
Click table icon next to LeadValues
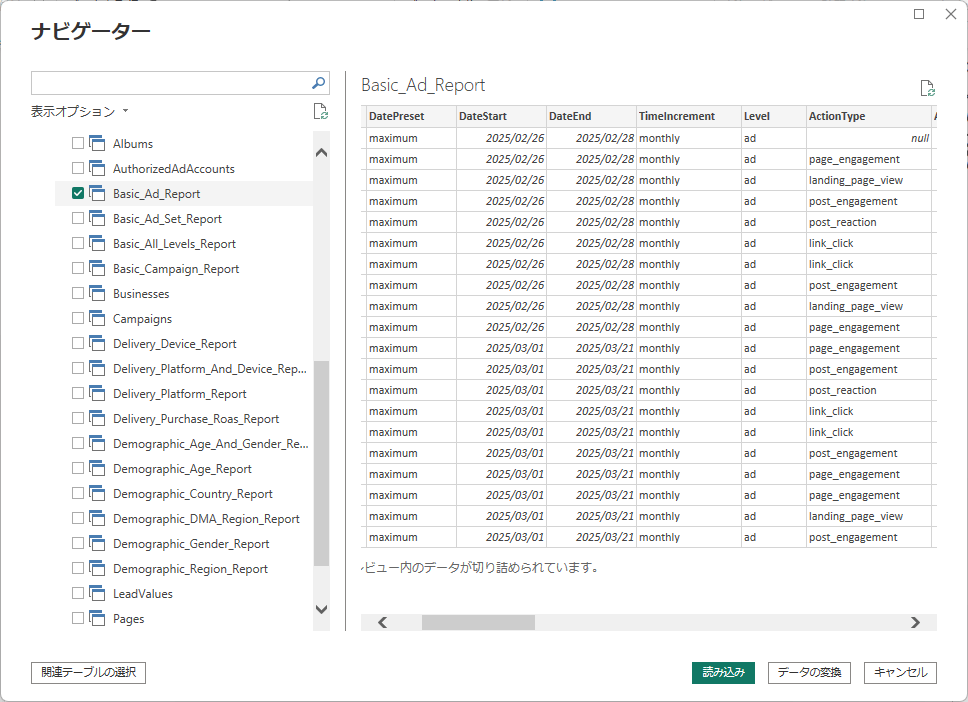[97, 593]
